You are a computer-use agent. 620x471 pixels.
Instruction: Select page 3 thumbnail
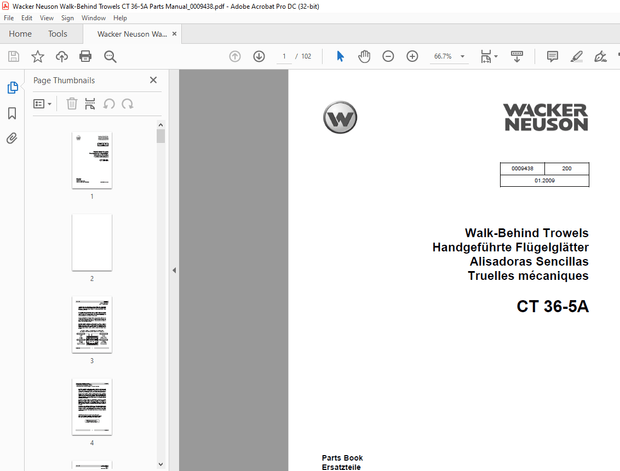[x=92, y=325]
